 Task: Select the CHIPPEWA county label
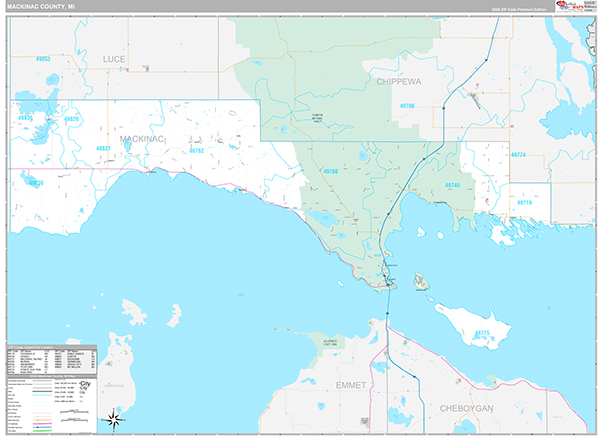[x=399, y=82]
